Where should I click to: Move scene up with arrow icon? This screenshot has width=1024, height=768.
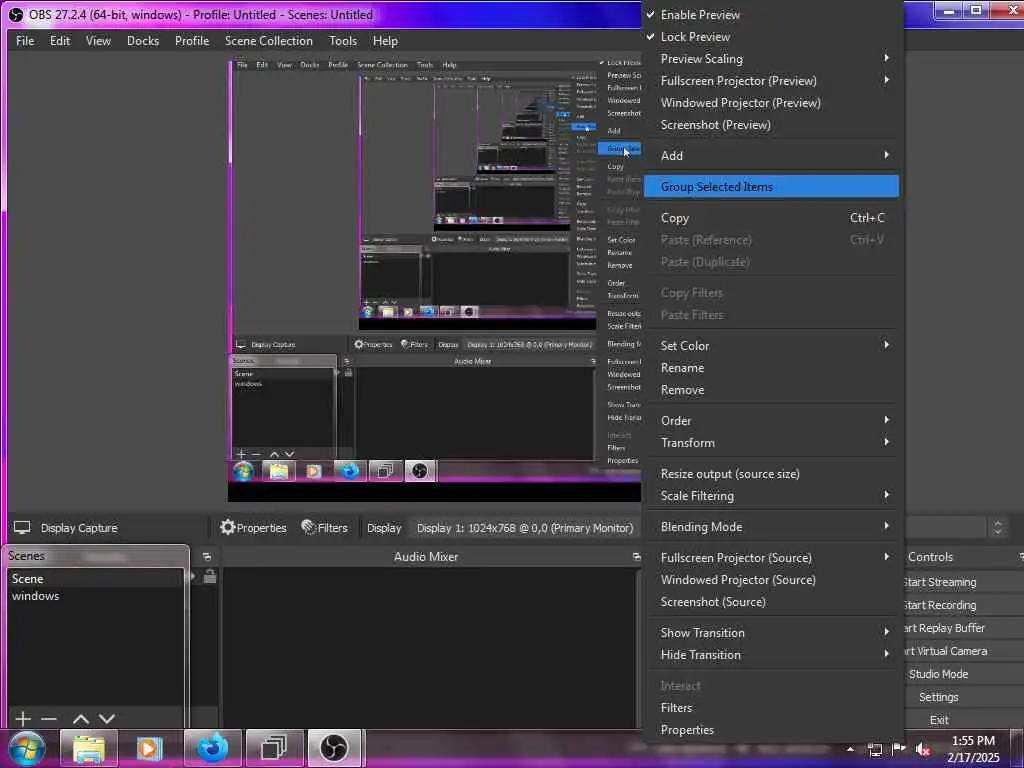[x=81, y=719]
